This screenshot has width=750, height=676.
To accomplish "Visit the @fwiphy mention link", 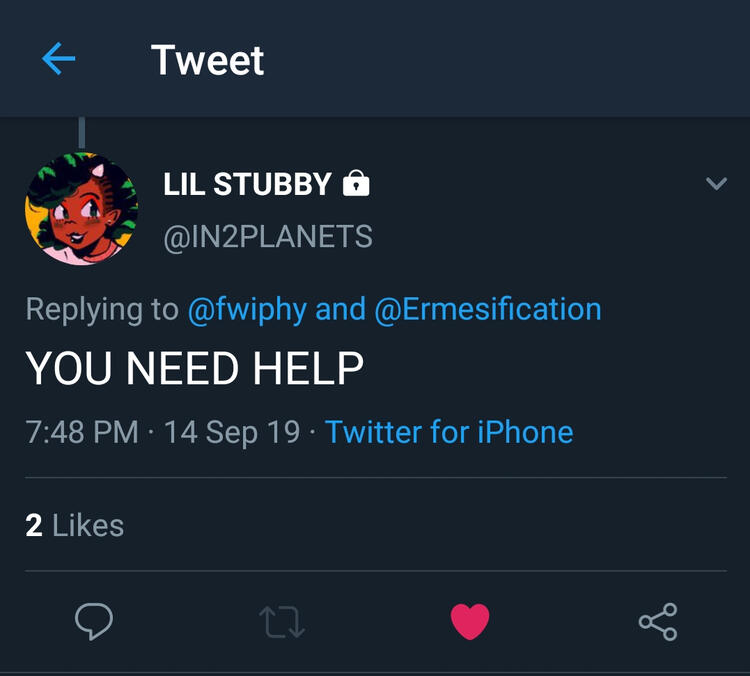I will click(x=247, y=309).
